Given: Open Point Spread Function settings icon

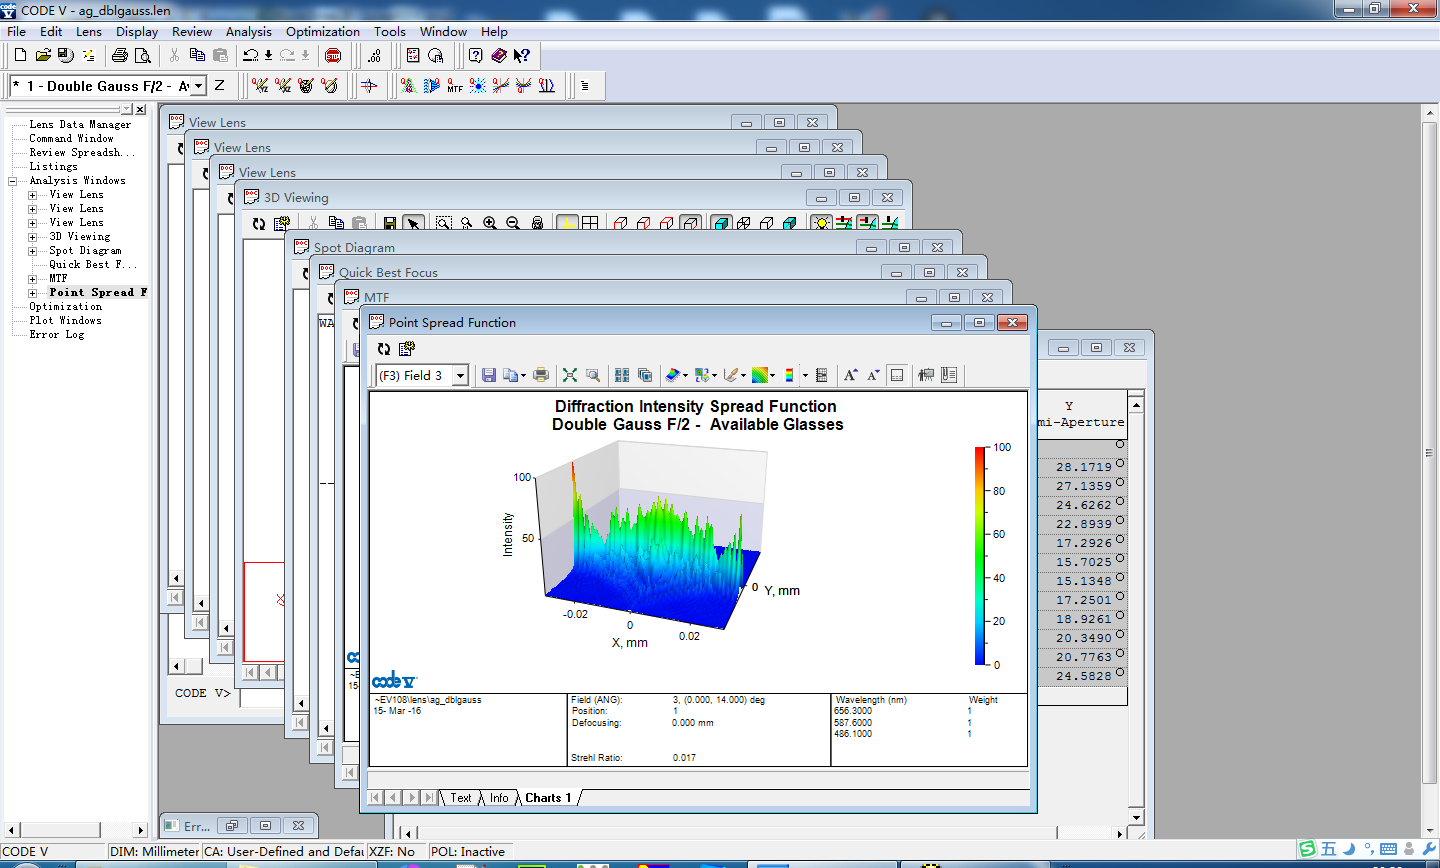Looking at the screenshot, I should pos(407,349).
